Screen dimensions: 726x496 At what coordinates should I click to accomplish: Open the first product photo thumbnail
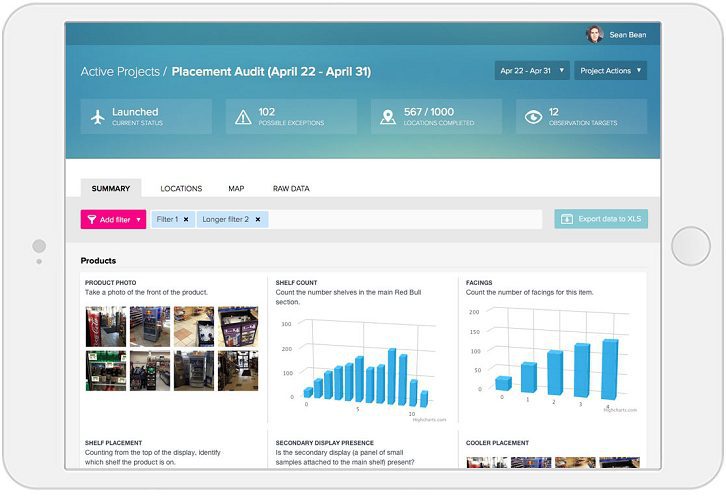(x=106, y=326)
